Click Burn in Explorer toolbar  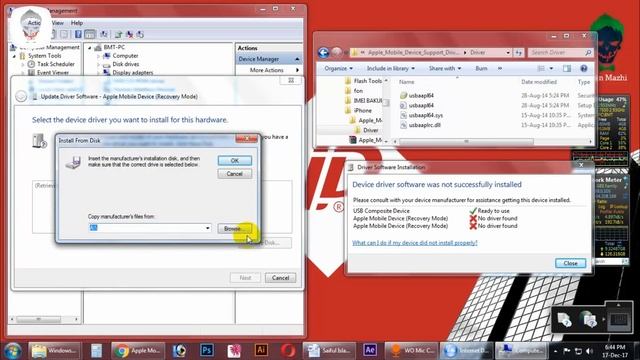(481, 69)
